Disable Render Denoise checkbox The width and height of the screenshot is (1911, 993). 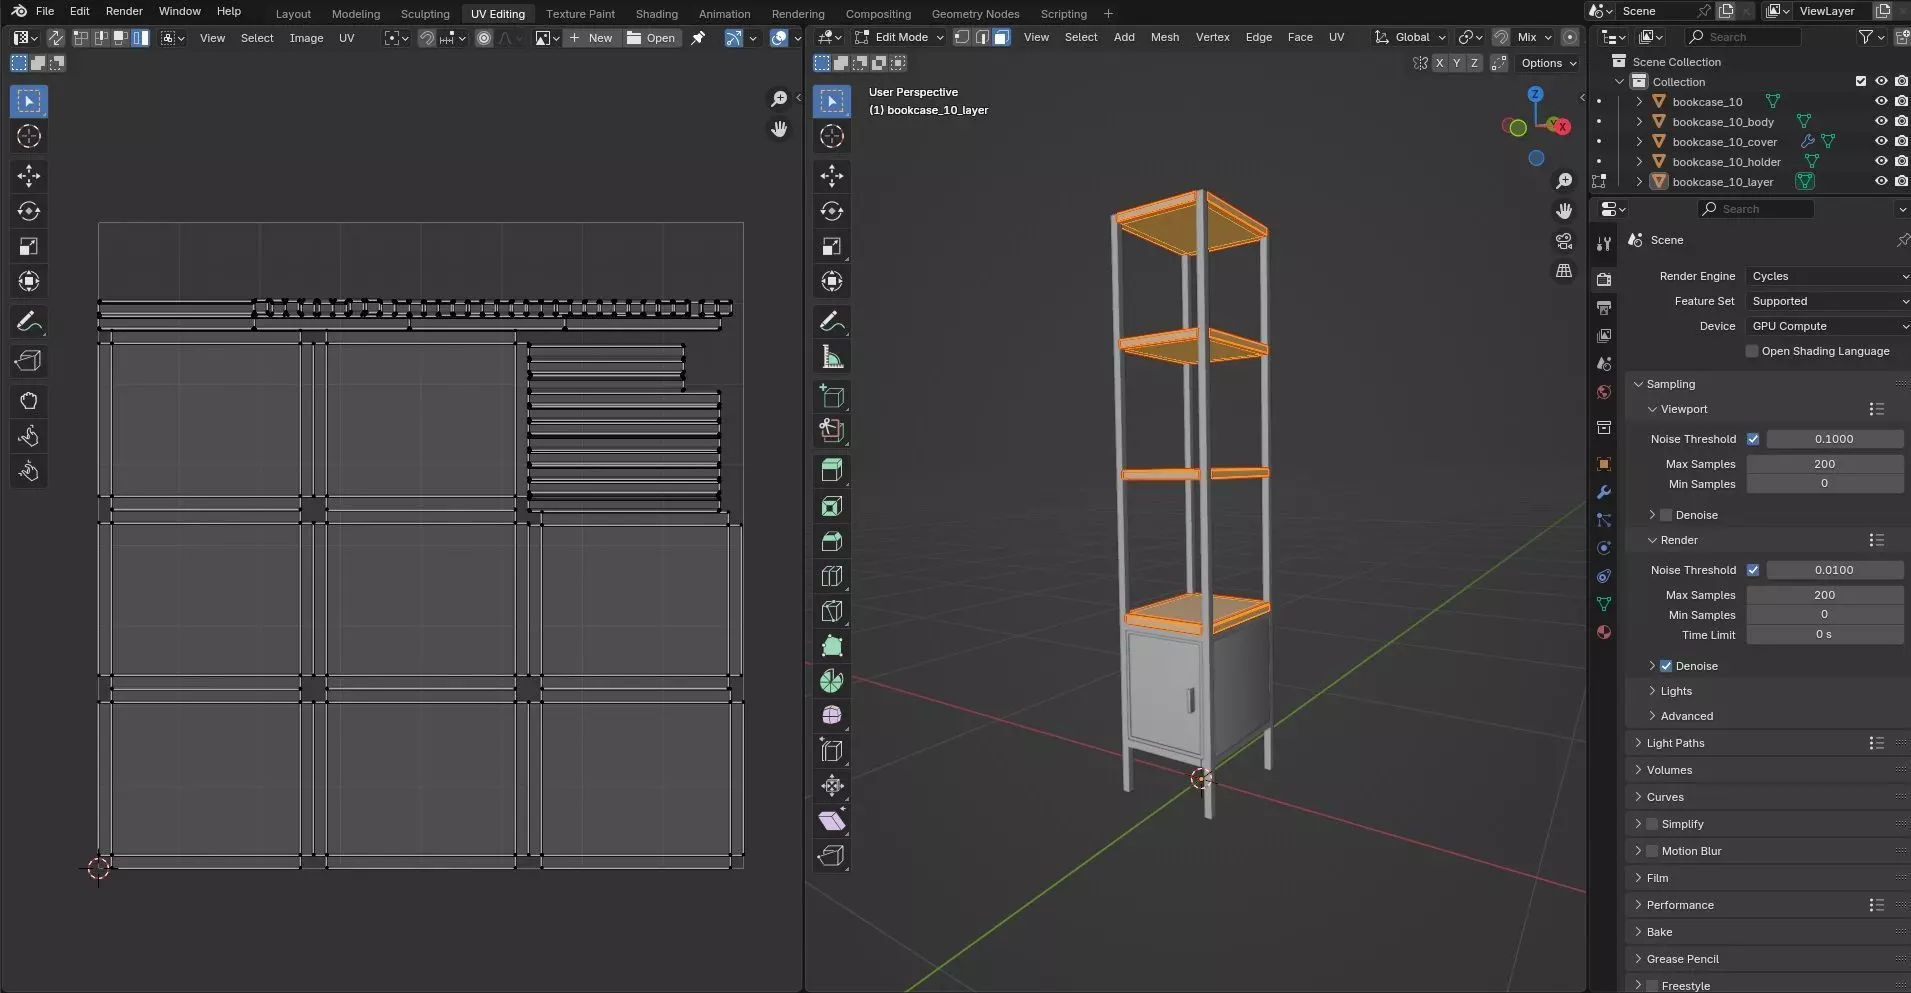click(1666, 666)
